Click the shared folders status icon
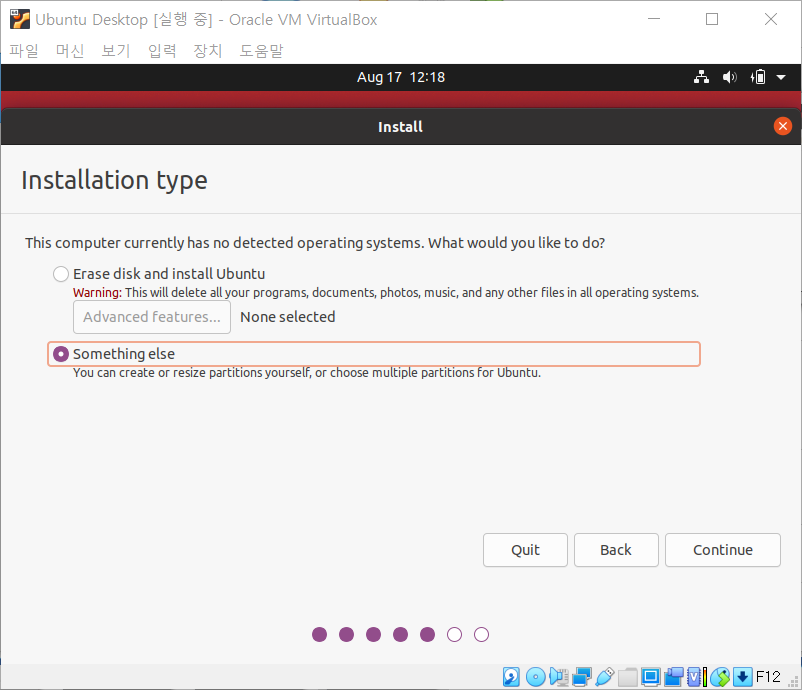The height and width of the screenshot is (690, 802). point(628,677)
